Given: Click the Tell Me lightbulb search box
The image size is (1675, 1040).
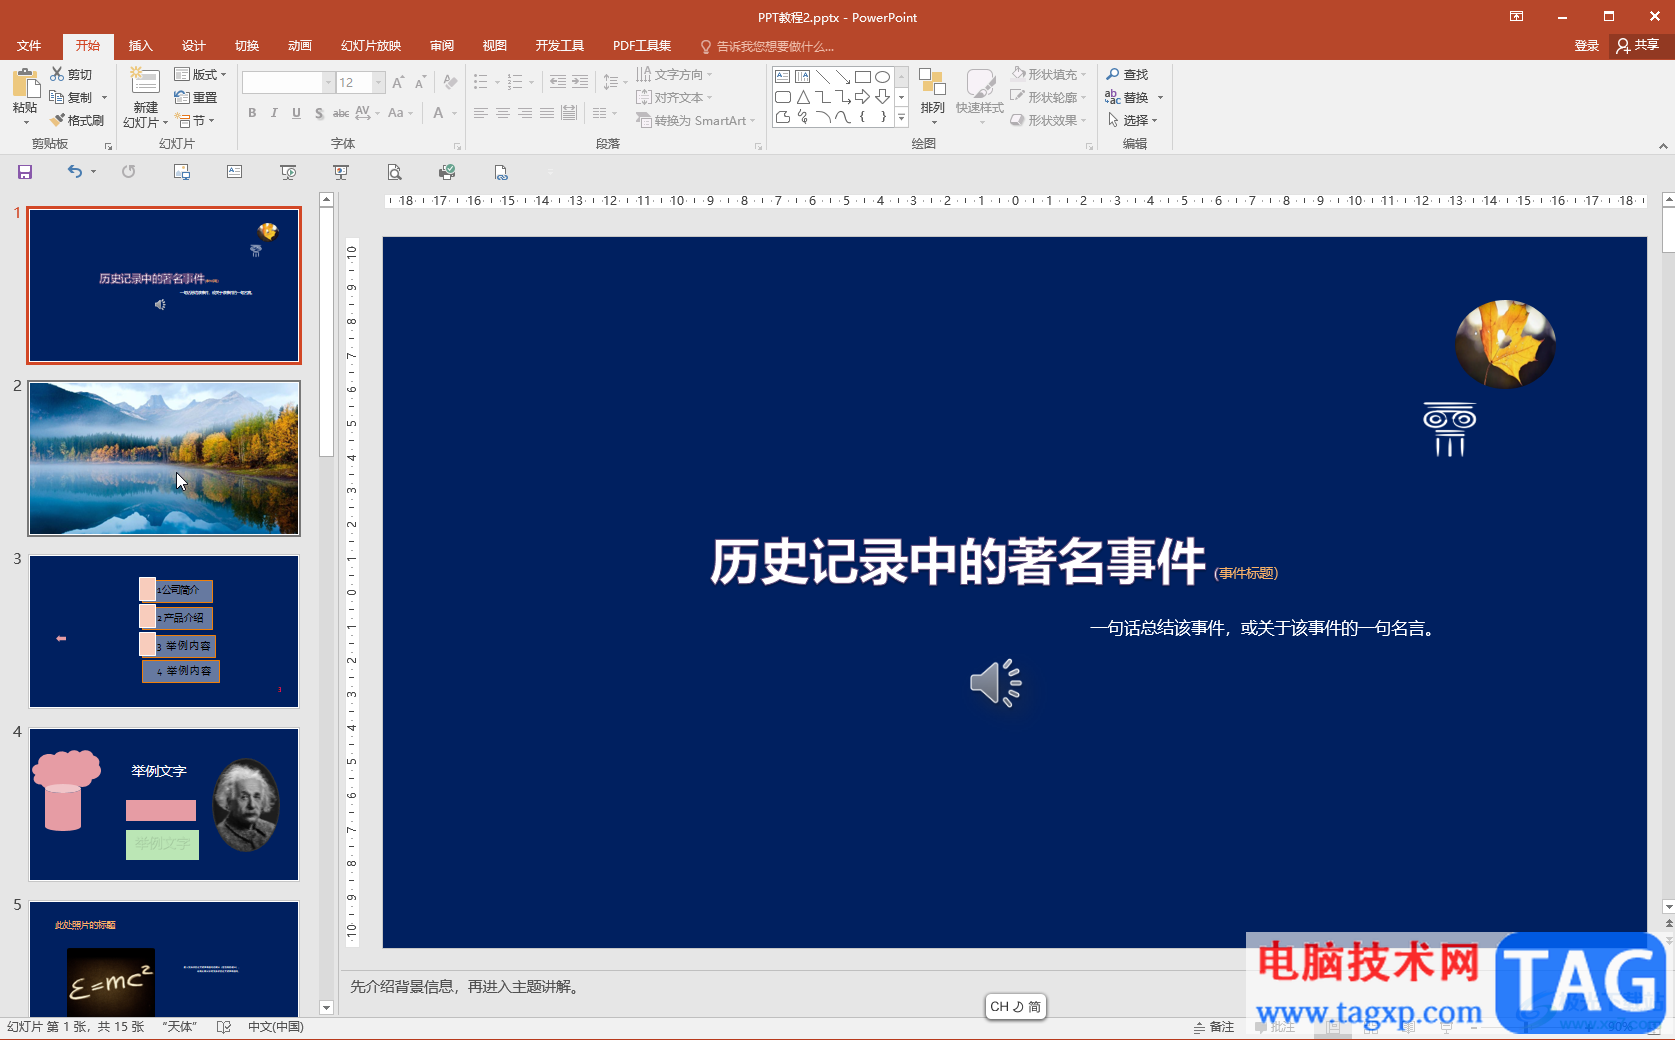Looking at the screenshot, I should click(768, 46).
